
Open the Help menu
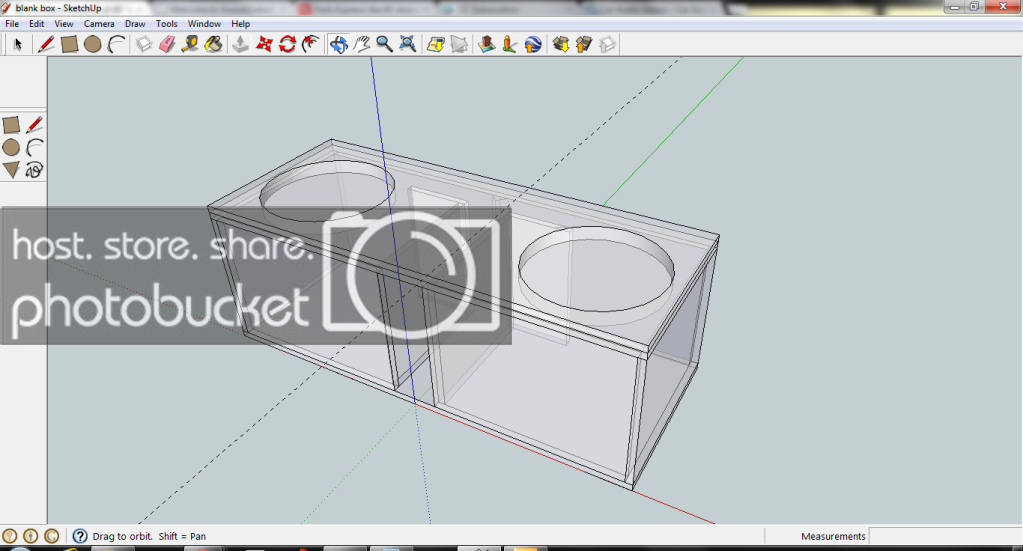tap(240, 23)
